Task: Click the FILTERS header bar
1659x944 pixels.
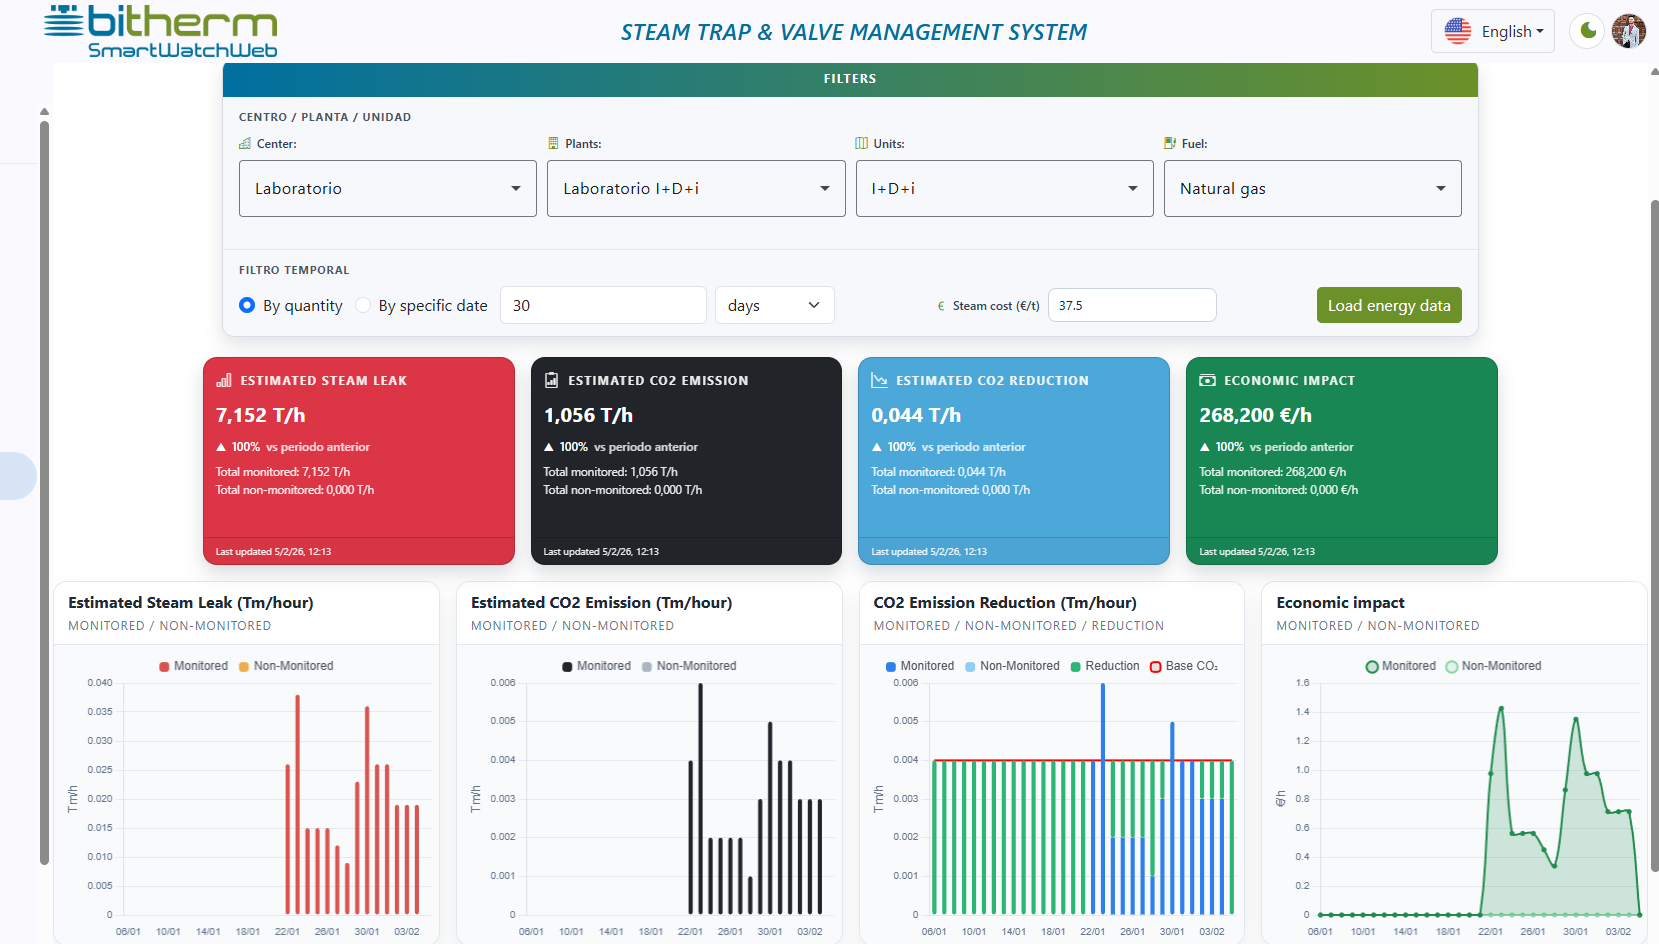Action: click(x=850, y=79)
